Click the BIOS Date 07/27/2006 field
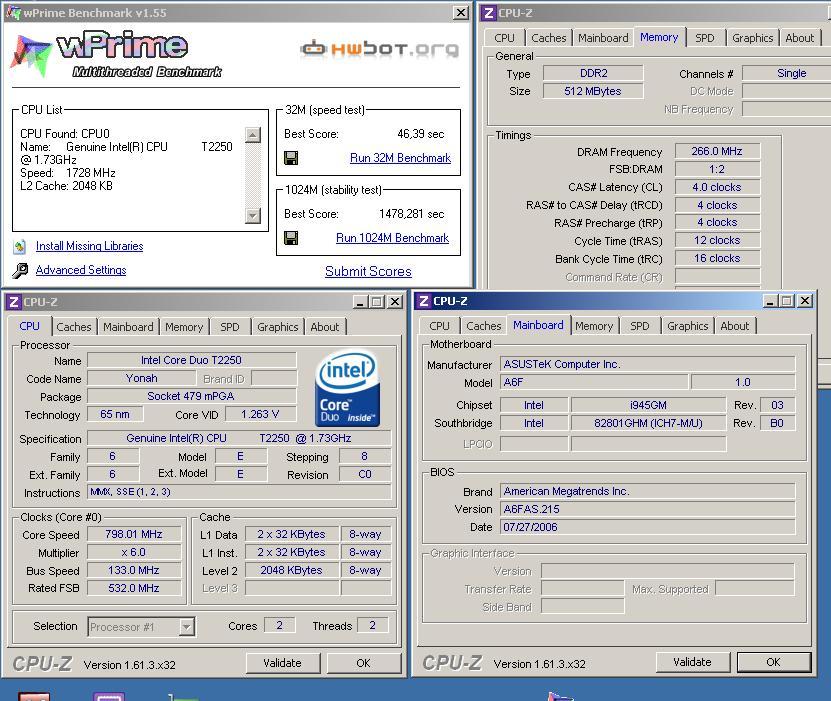831x701 pixels. (648, 527)
